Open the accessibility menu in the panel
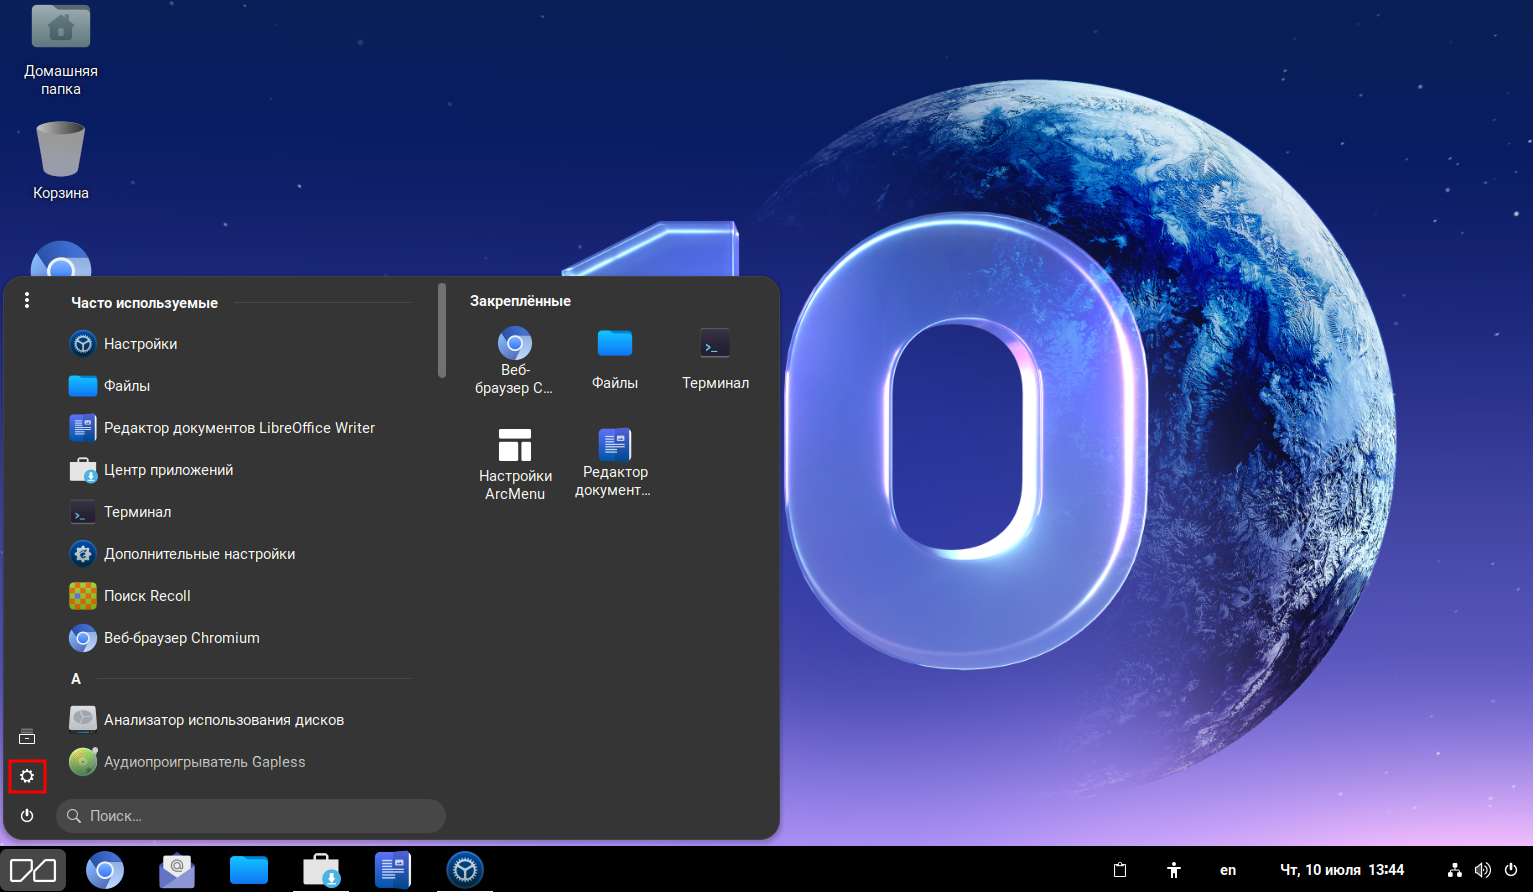The image size is (1533, 892). pos(1174,870)
